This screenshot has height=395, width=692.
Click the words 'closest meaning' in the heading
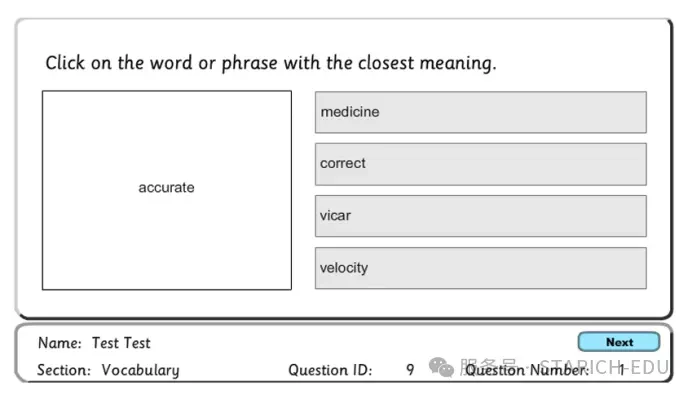point(427,63)
